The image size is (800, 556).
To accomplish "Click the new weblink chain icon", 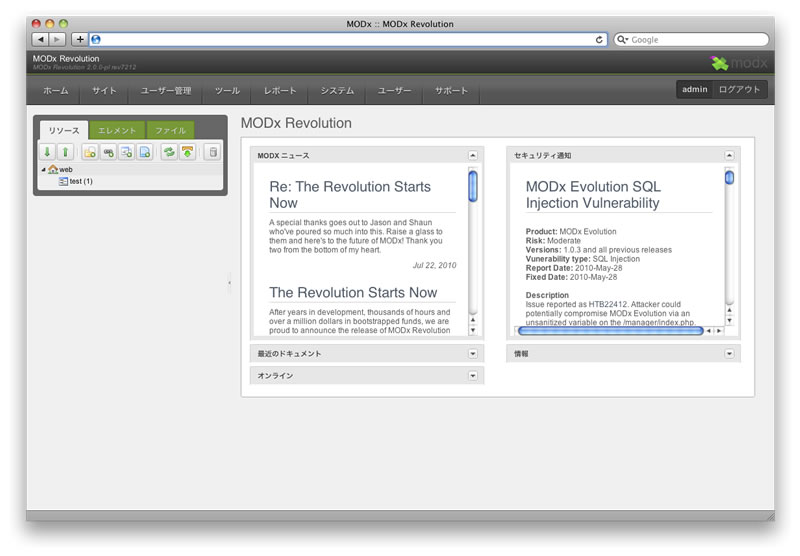I will pos(108,152).
